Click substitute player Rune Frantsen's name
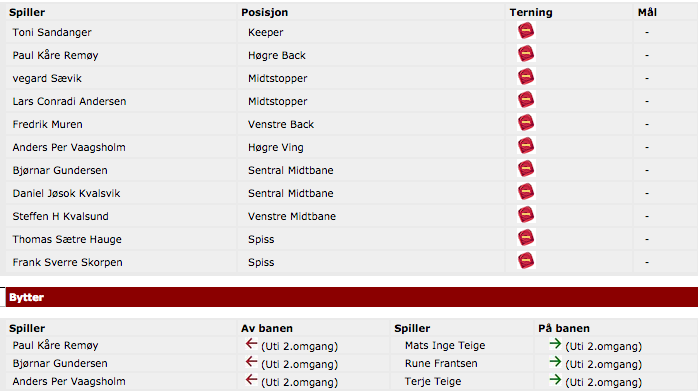698x392 pixels. (x=441, y=364)
